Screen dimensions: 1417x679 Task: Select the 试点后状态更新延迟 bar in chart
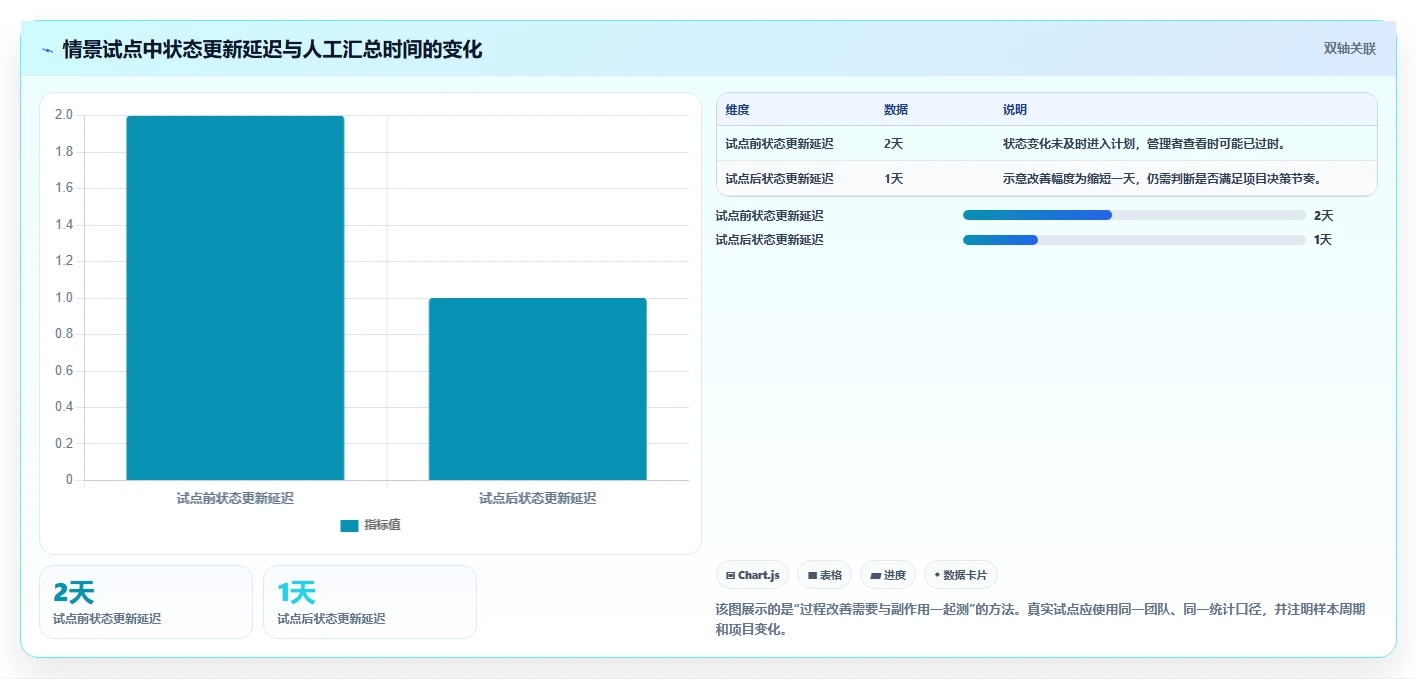(538, 389)
